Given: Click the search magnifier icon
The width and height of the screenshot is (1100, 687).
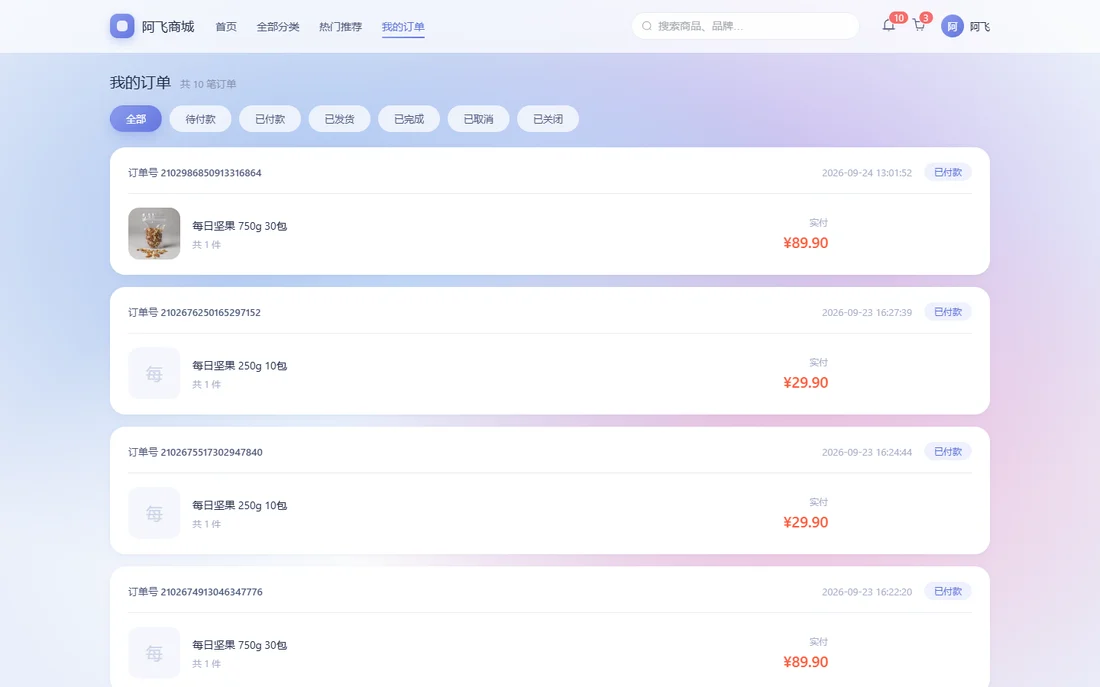Looking at the screenshot, I should 647,26.
